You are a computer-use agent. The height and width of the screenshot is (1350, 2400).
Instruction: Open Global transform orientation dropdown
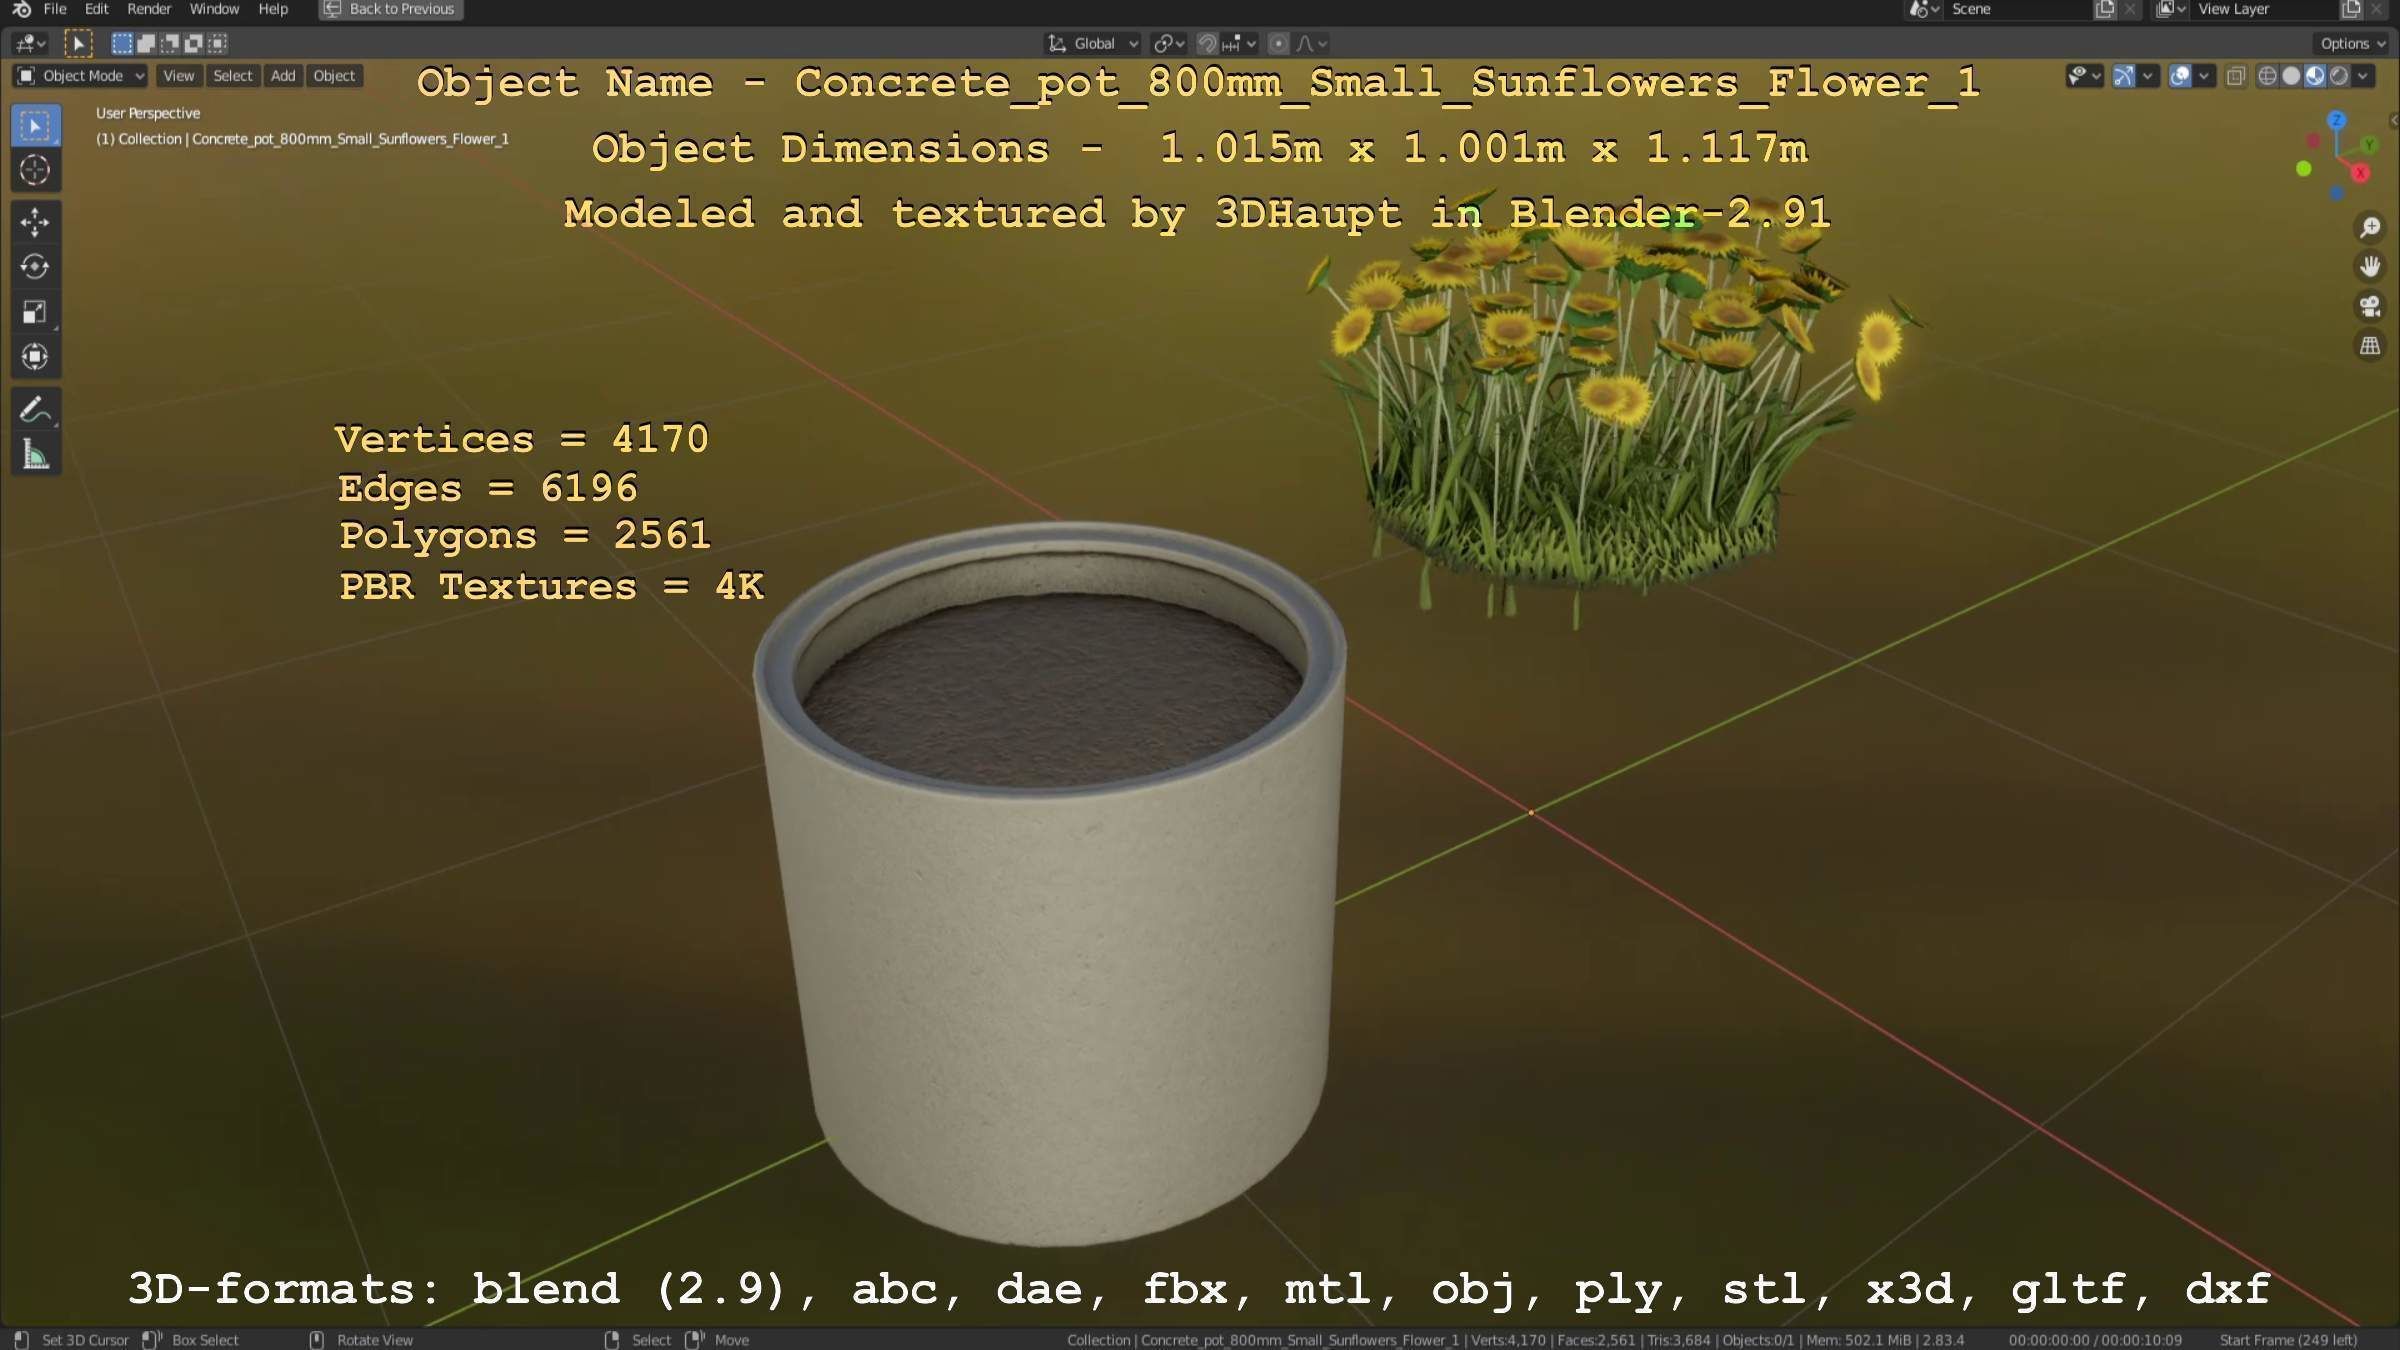point(1092,44)
